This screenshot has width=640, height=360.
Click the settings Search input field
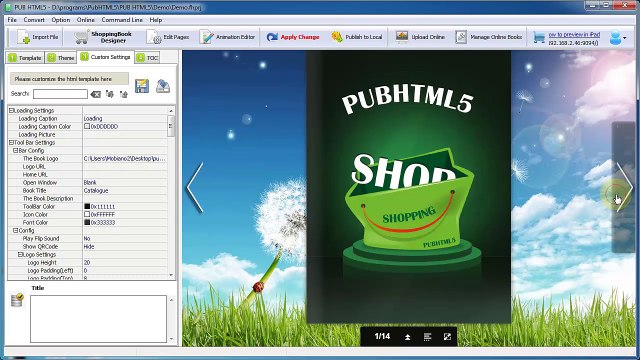click(x=60, y=94)
